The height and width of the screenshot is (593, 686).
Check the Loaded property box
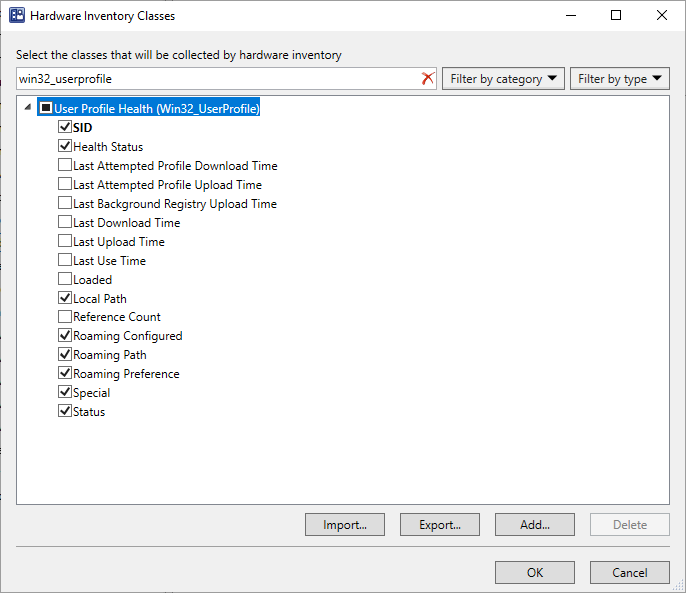[65, 279]
